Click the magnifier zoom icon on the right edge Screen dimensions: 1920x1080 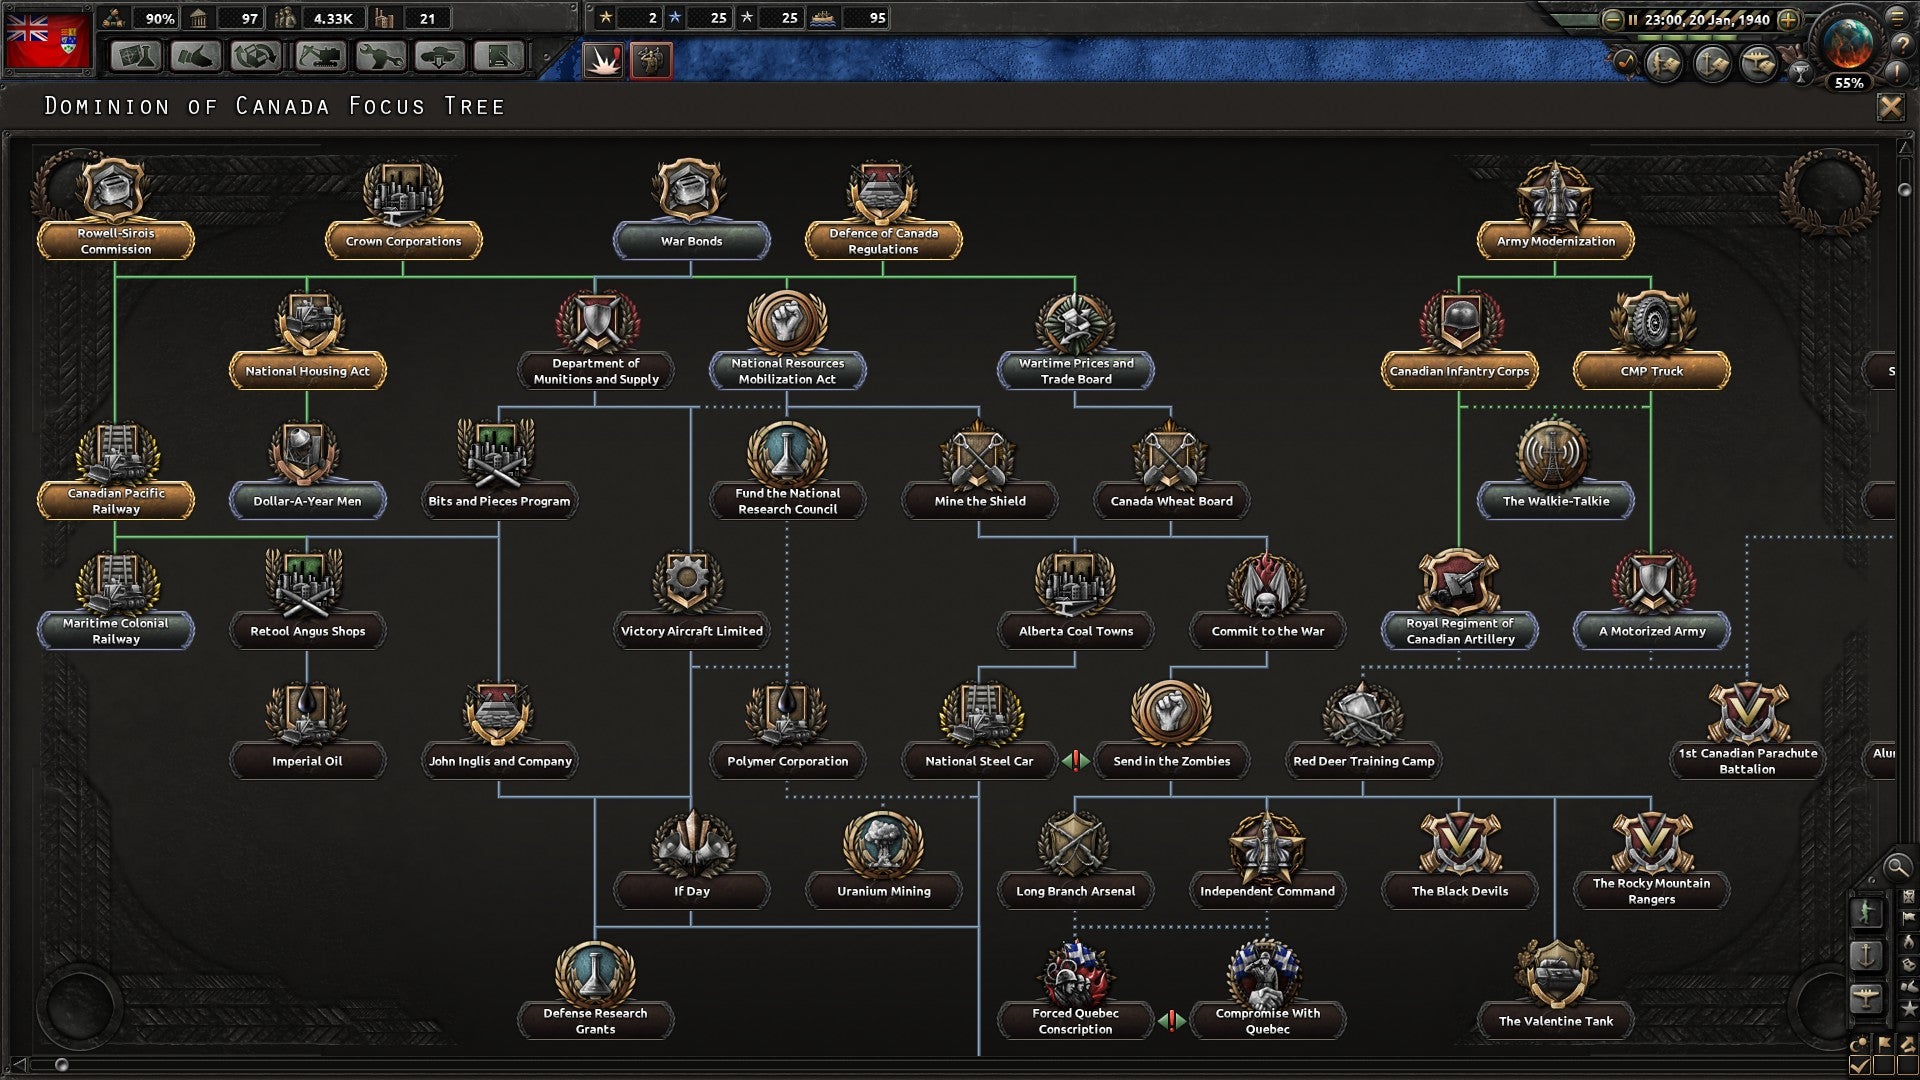(1897, 868)
